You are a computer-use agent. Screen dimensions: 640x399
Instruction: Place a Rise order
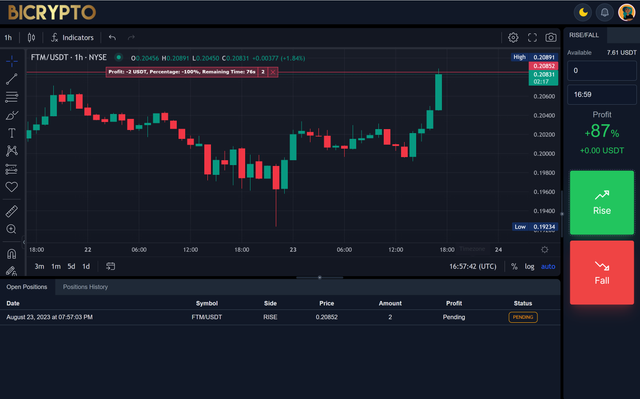tap(602, 203)
